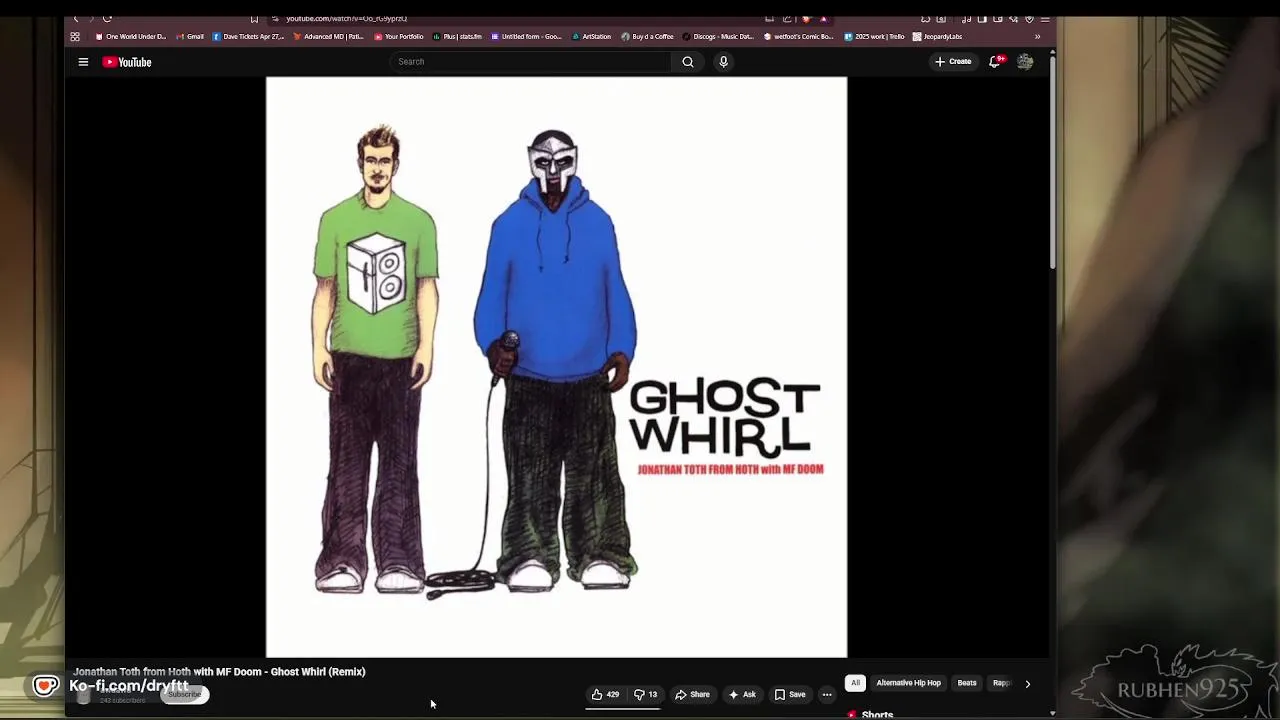Open JeopardyLabs bookmark
This screenshot has height=720, width=1280.
point(937,37)
